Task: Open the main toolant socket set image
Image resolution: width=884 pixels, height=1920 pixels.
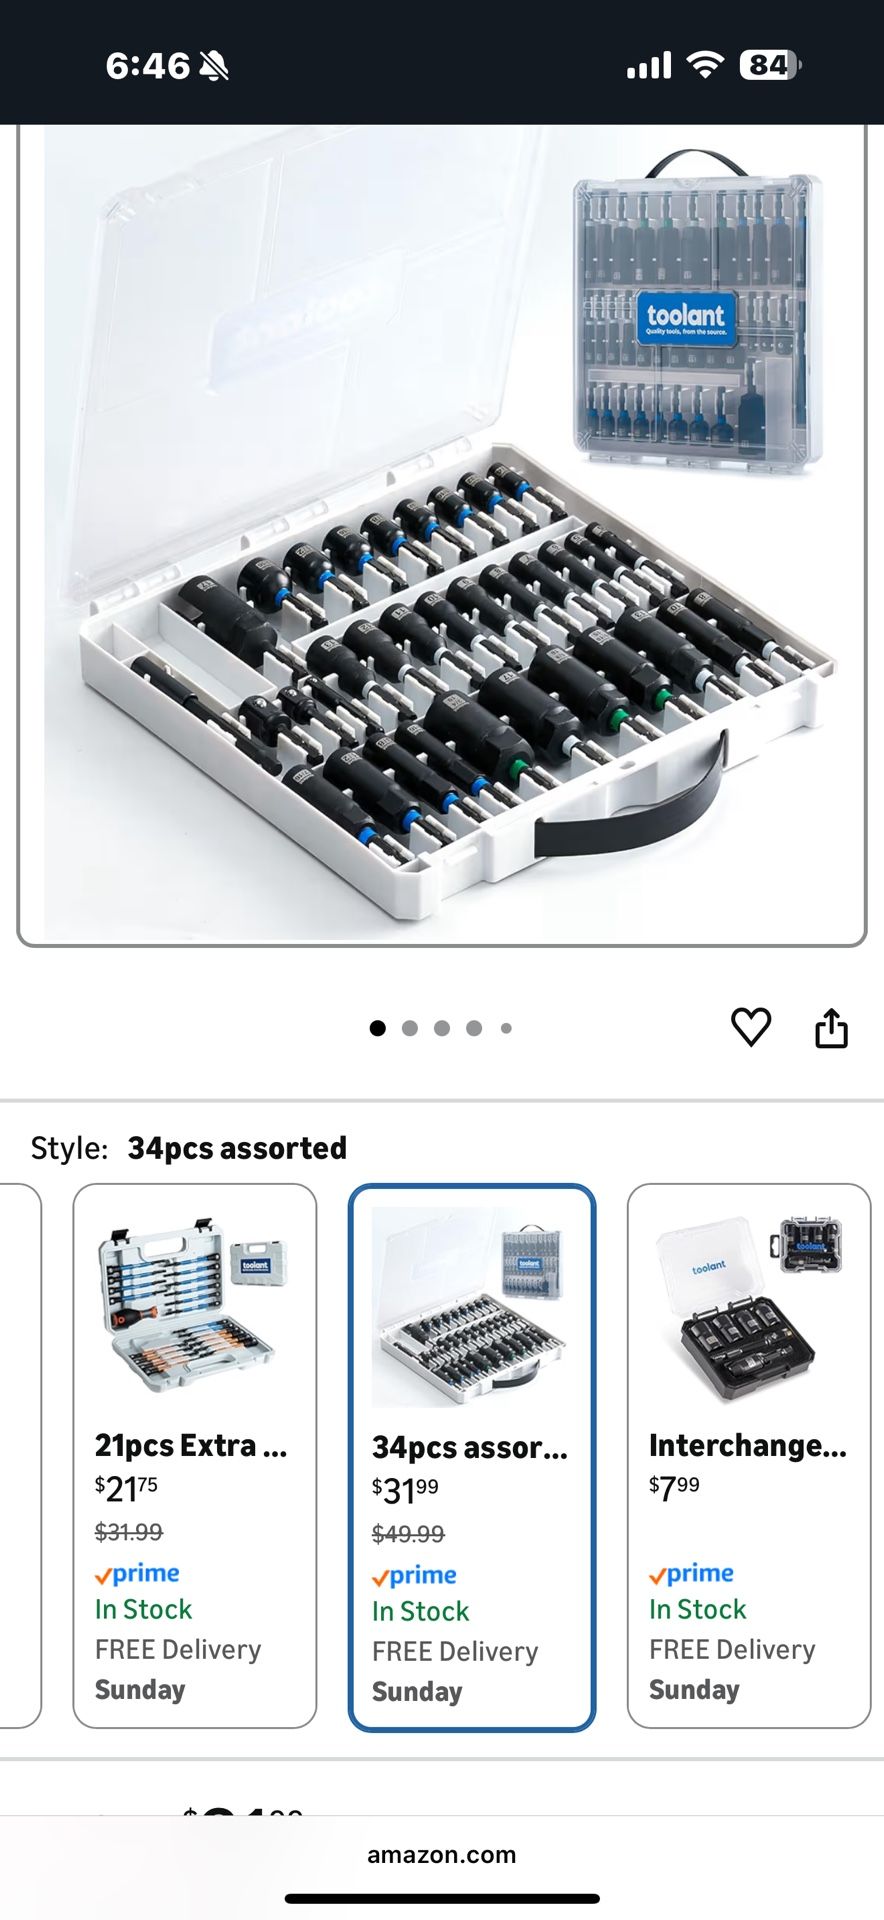Action: coord(442,535)
